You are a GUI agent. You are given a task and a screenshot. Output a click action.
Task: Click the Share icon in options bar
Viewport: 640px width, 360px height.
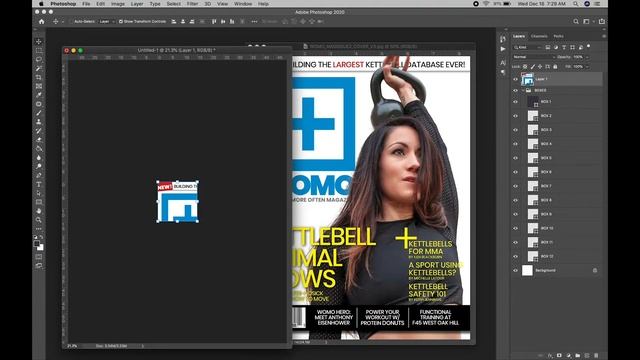pyautogui.click(x=602, y=22)
